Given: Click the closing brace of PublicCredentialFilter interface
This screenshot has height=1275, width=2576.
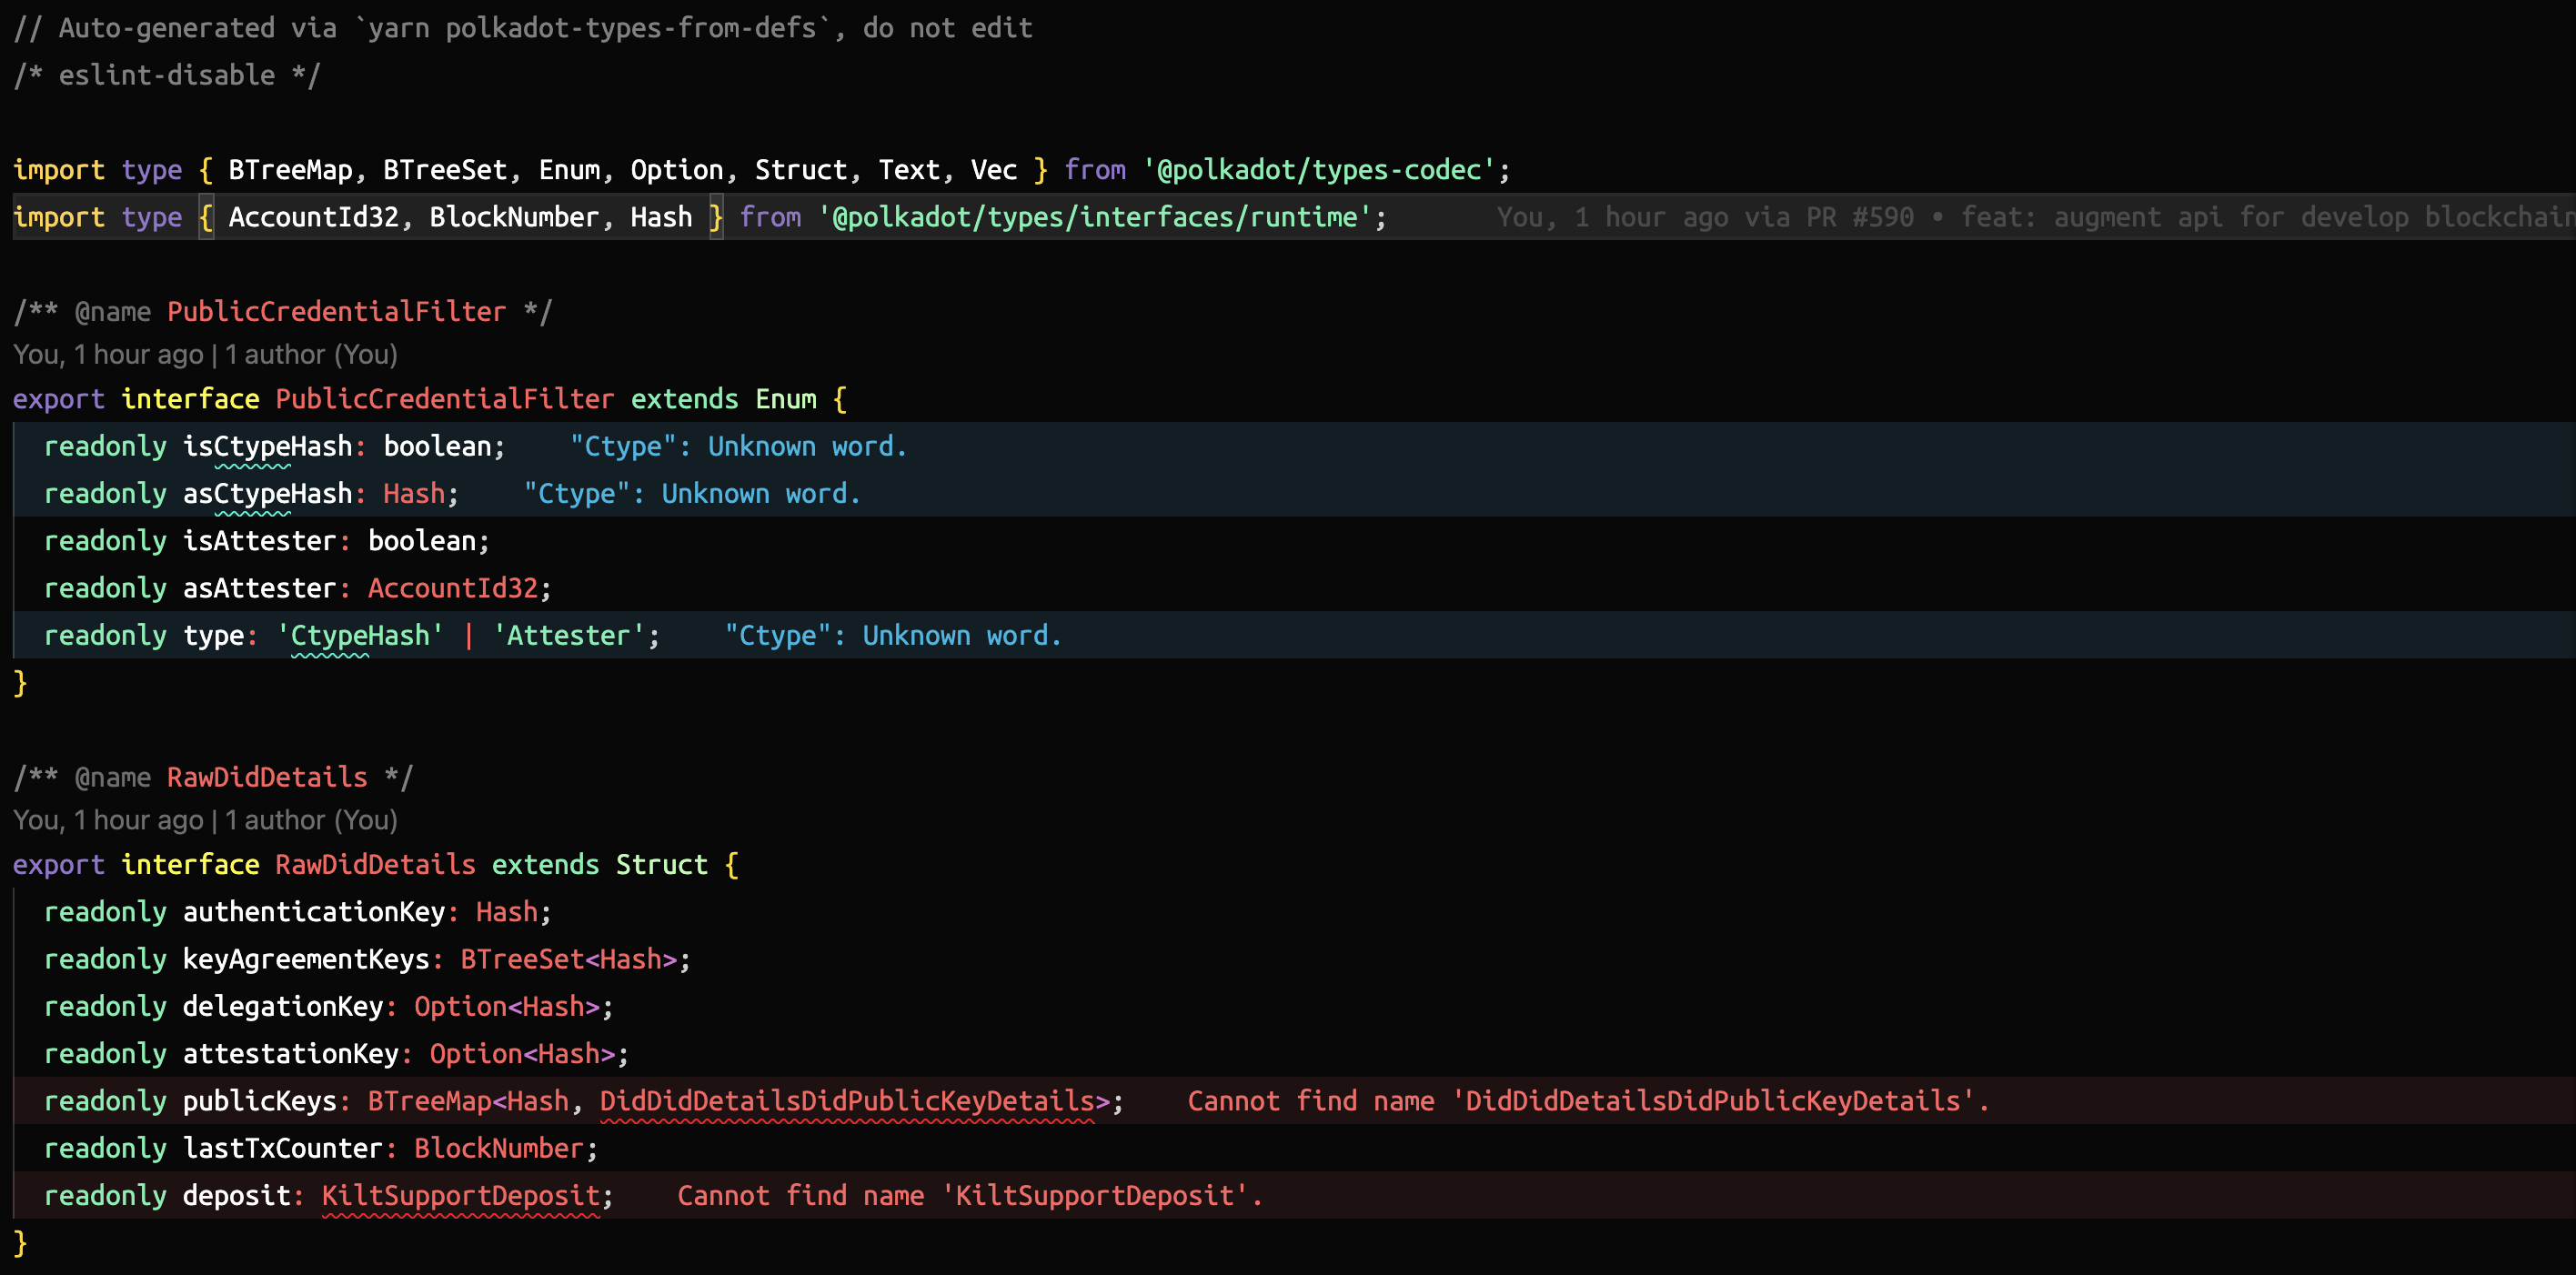Looking at the screenshot, I should click(20, 683).
